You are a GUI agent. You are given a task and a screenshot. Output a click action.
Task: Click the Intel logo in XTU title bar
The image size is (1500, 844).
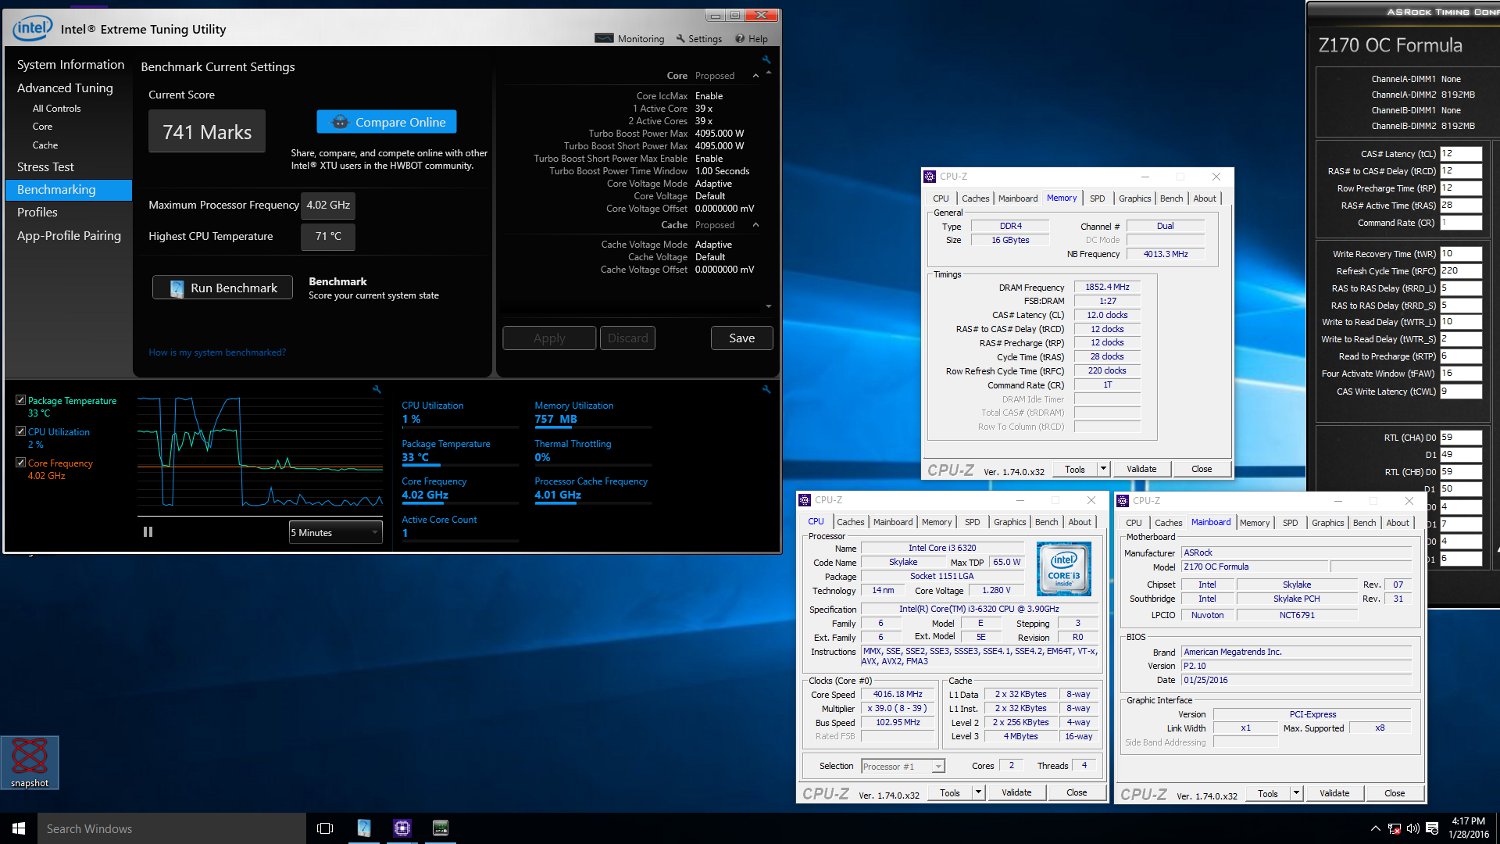pyautogui.click(x=32, y=28)
